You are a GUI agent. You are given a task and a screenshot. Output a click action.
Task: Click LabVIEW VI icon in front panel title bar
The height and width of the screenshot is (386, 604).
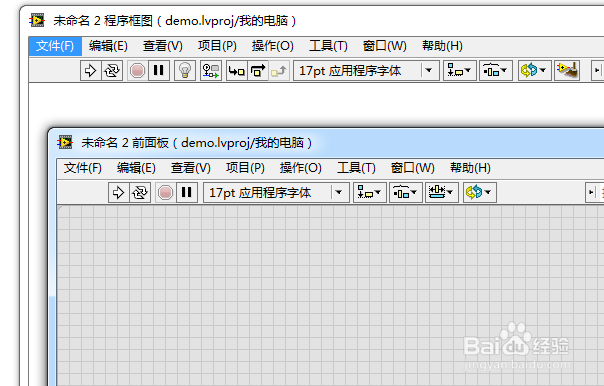point(65,142)
